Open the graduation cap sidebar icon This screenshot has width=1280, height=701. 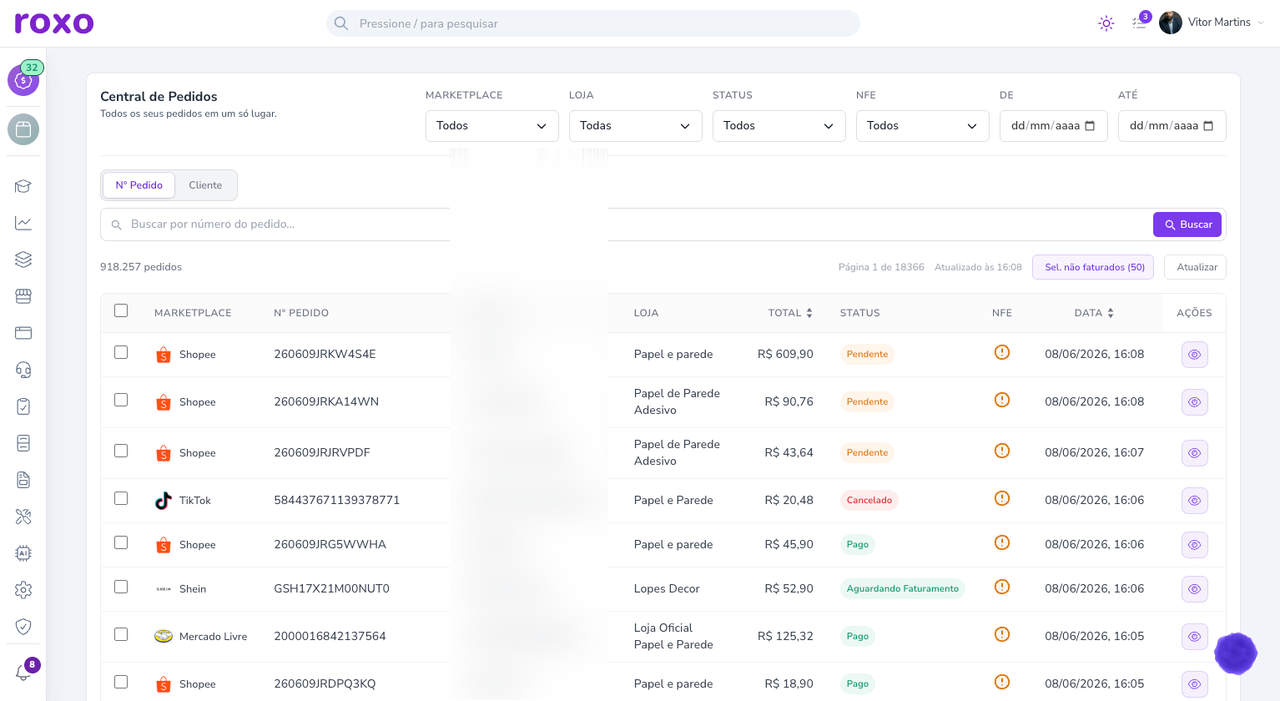click(23, 186)
